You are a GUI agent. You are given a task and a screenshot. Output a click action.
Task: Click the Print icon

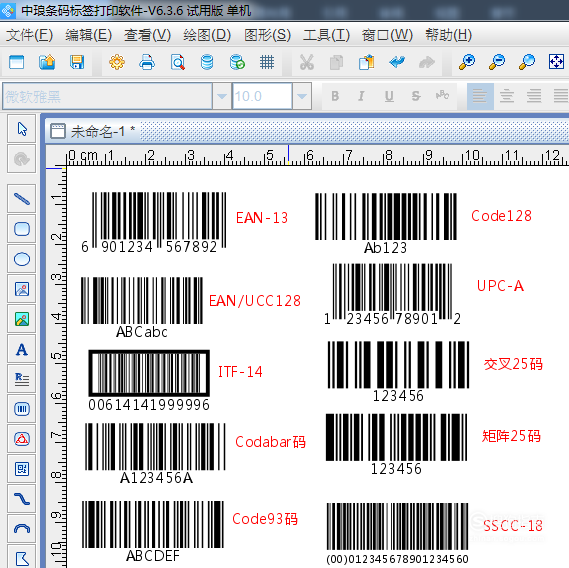(x=147, y=62)
